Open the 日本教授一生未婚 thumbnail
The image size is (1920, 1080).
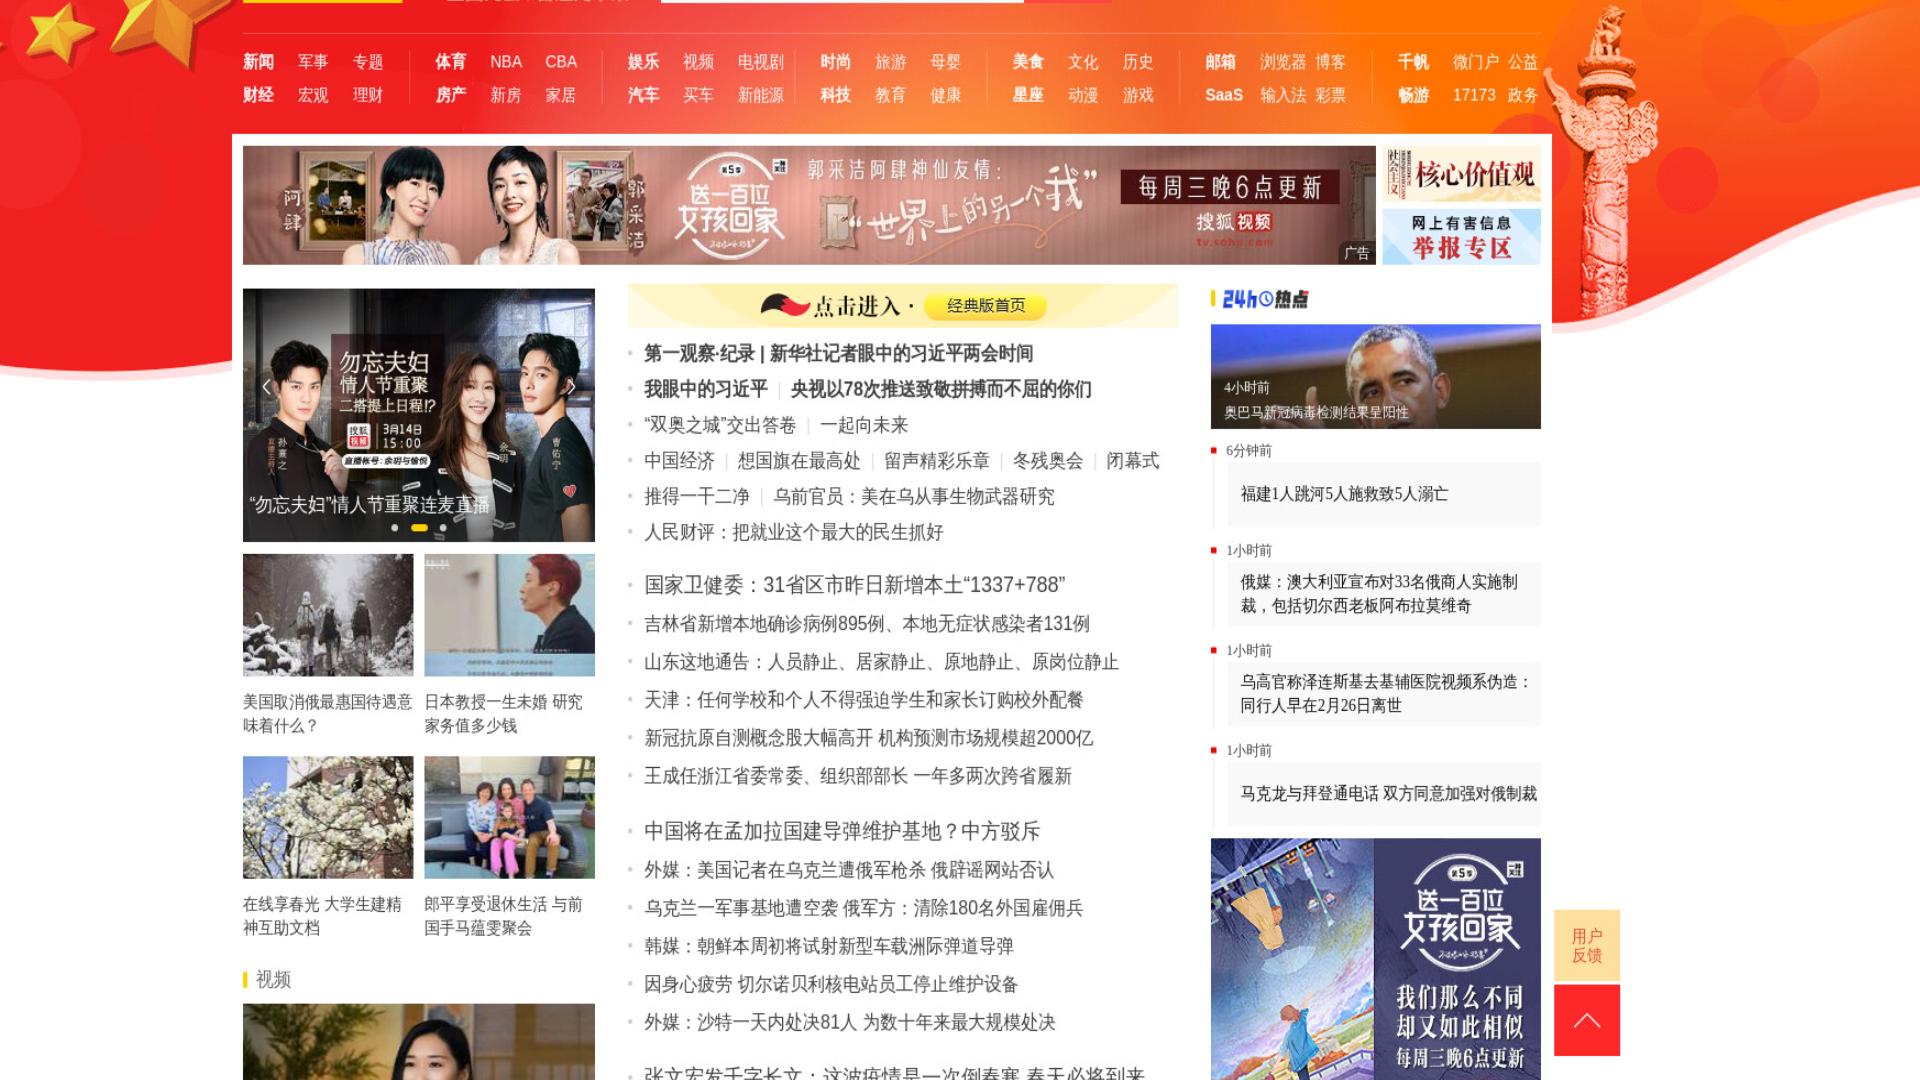coord(509,615)
